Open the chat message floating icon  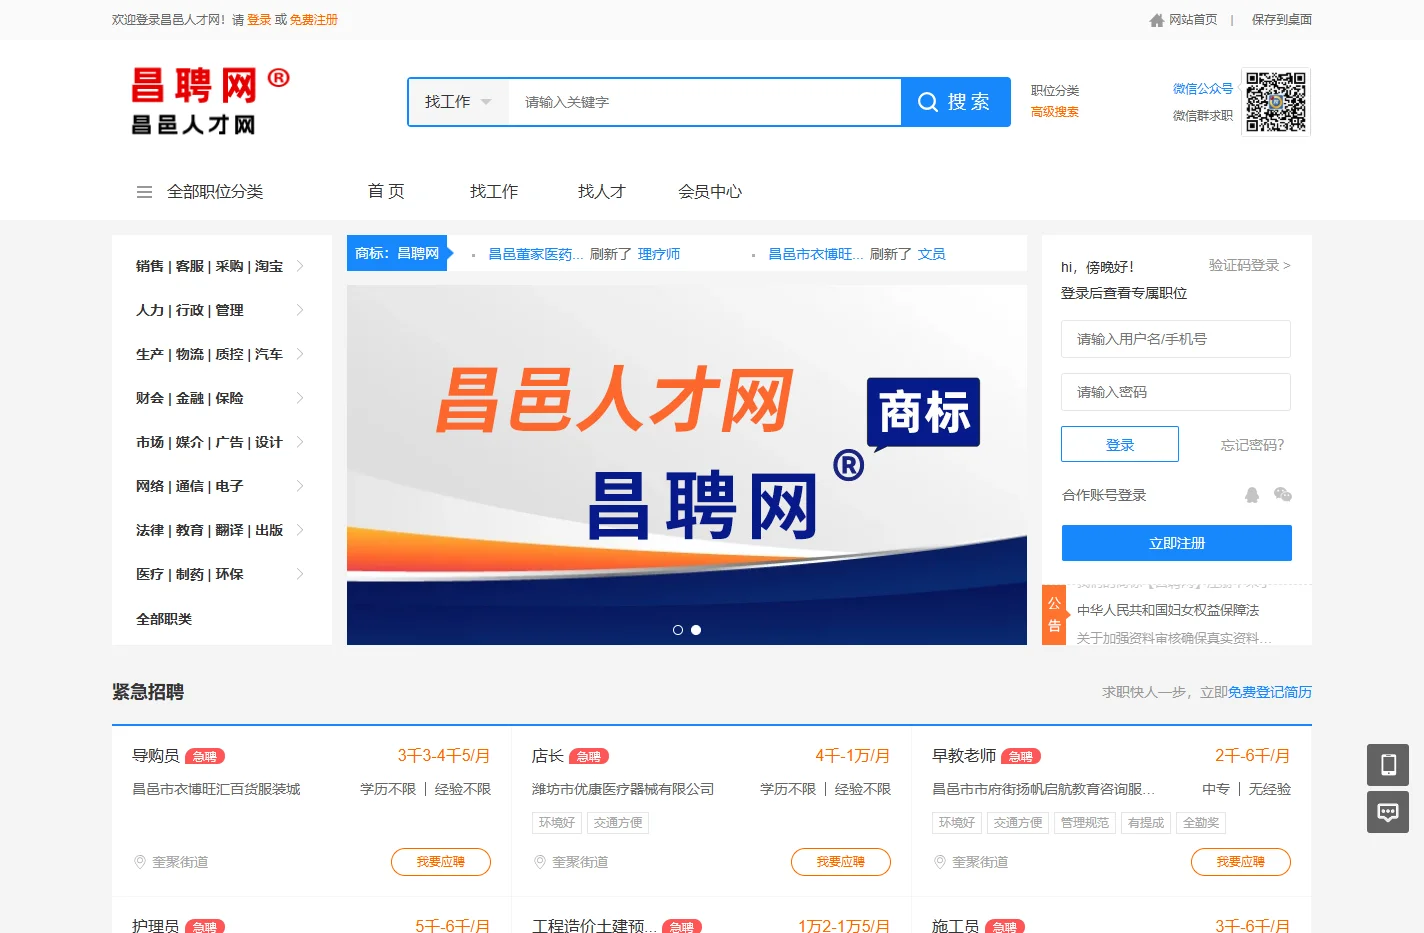pos(1388,812)
